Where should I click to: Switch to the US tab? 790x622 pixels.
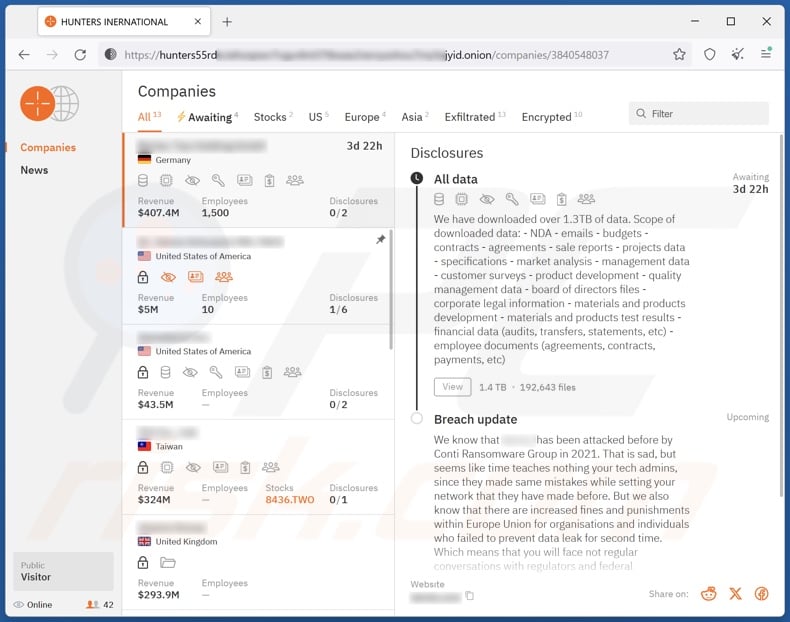(318, 117)
